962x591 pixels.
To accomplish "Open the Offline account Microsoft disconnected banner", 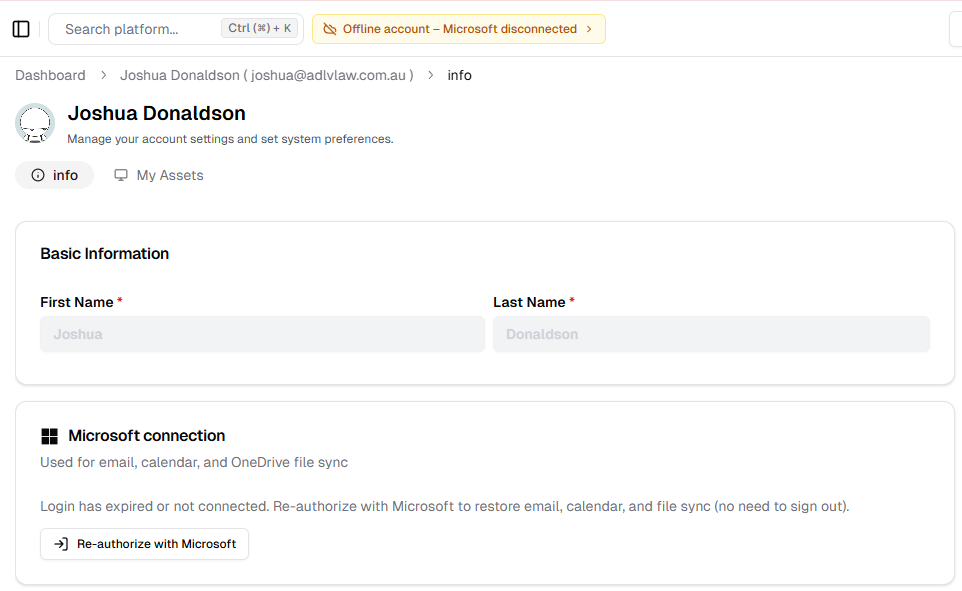I will tap(459, 29).
